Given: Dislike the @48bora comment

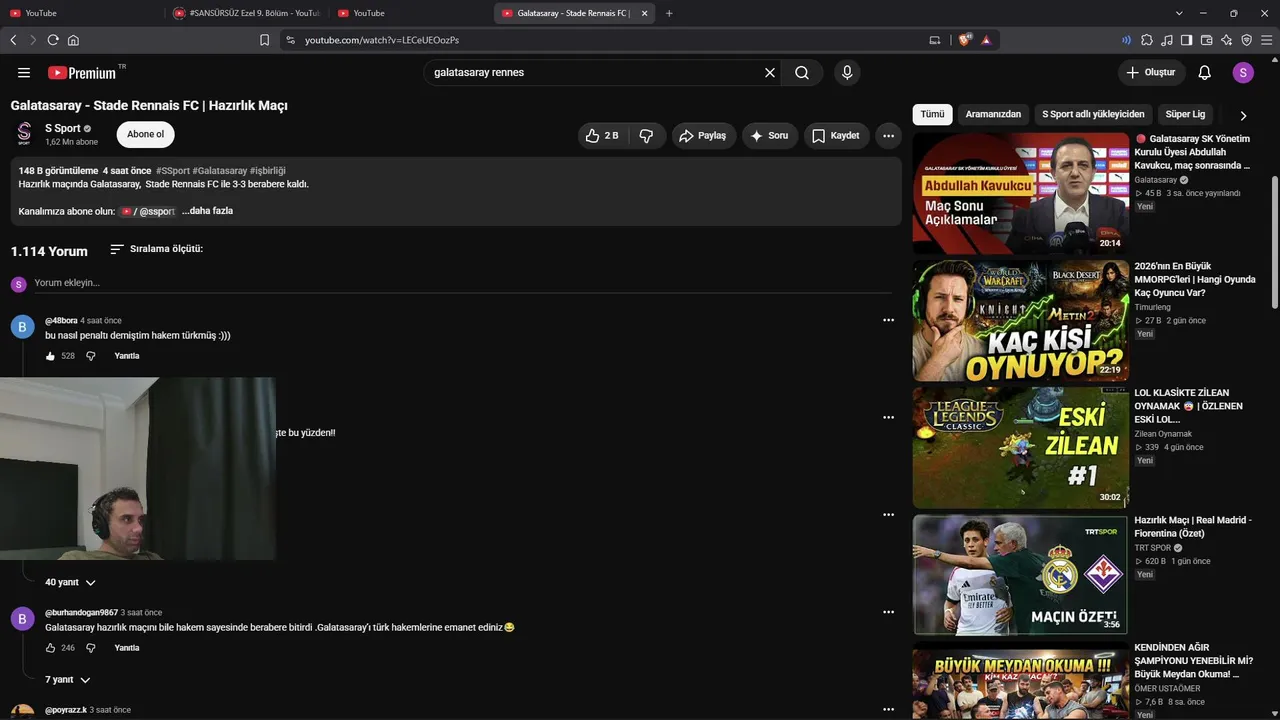Looking at the screenshot, I should tap(90, 356).
